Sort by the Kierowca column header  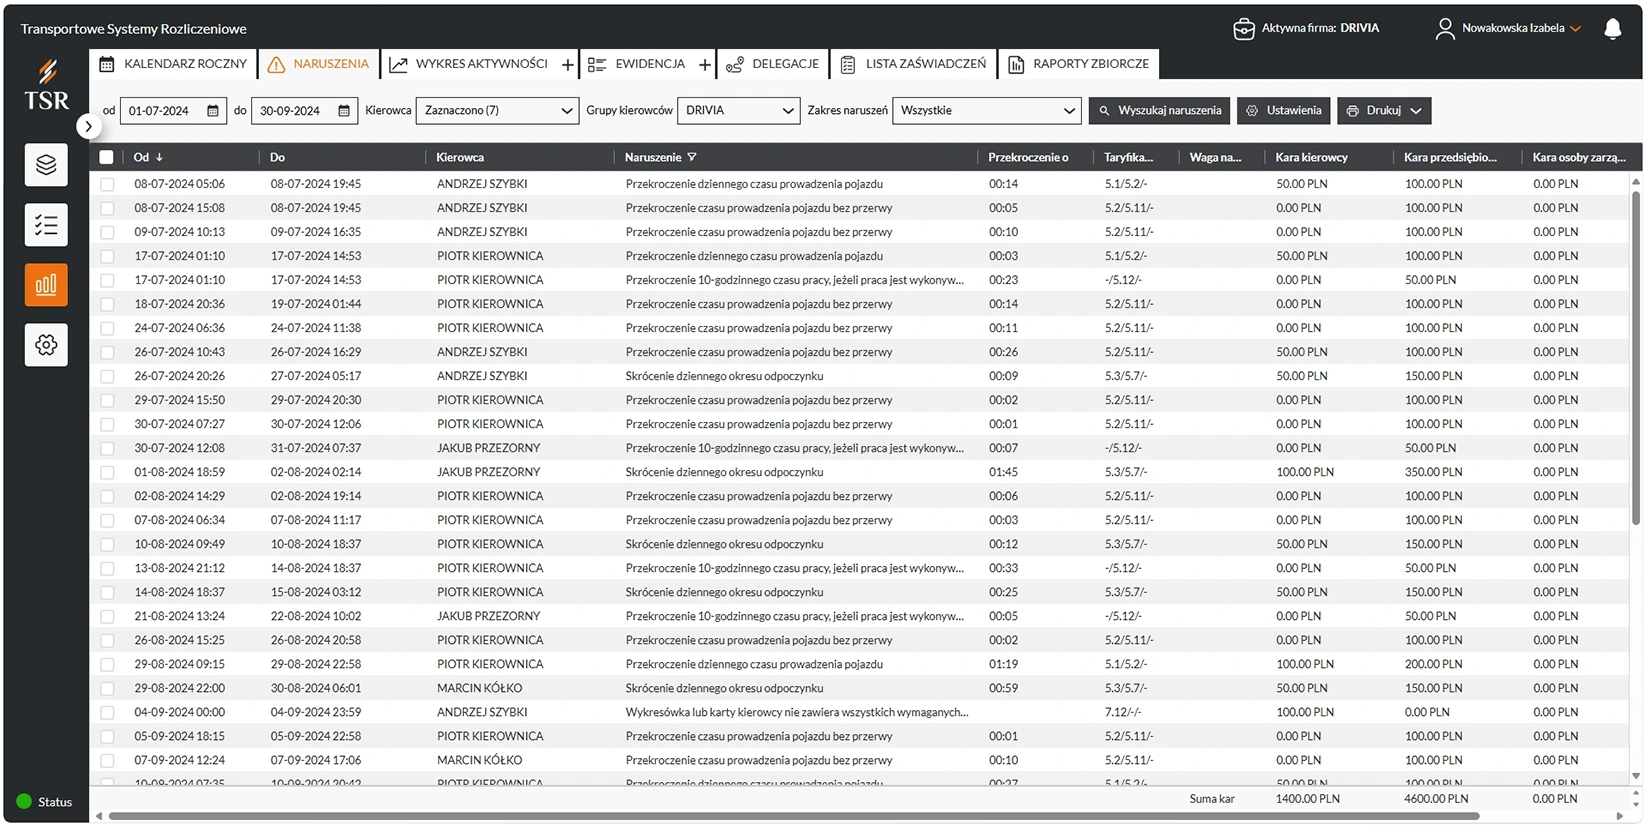(x=460, y=157)
